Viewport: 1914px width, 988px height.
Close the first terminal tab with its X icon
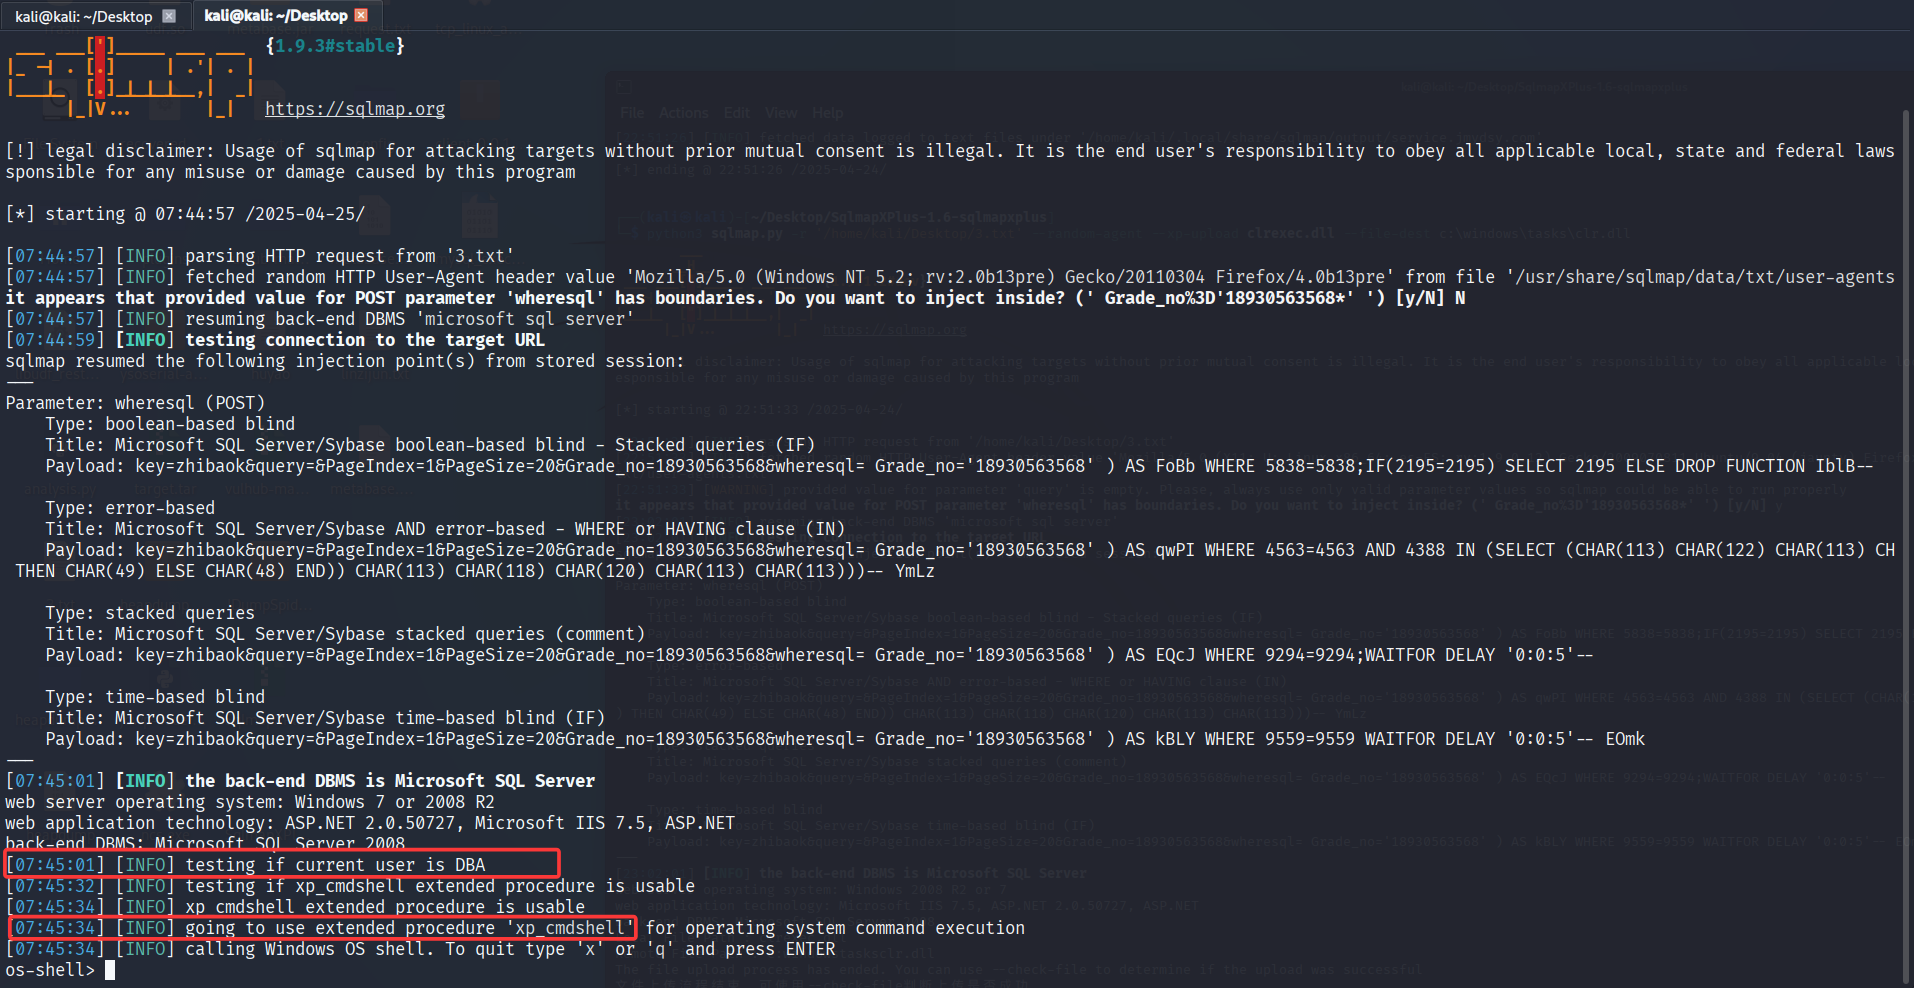pyautogui.click(x=169, y=16)
